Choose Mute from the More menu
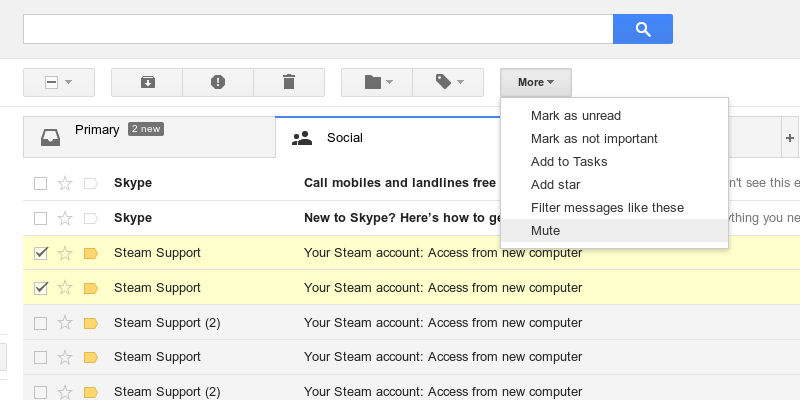Viewport: 800px width, 400px height. (x=546, y=231)
